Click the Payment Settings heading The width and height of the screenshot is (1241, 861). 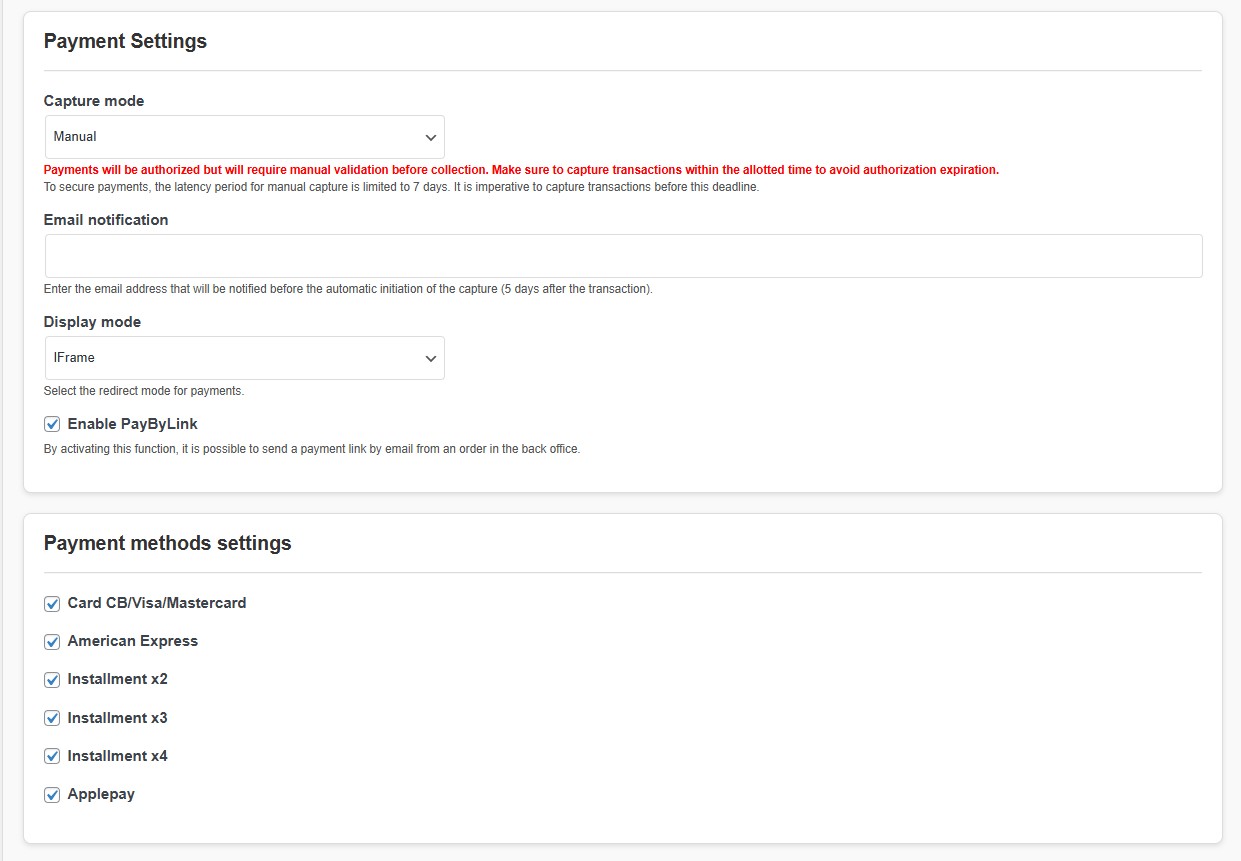coord(124,41)
